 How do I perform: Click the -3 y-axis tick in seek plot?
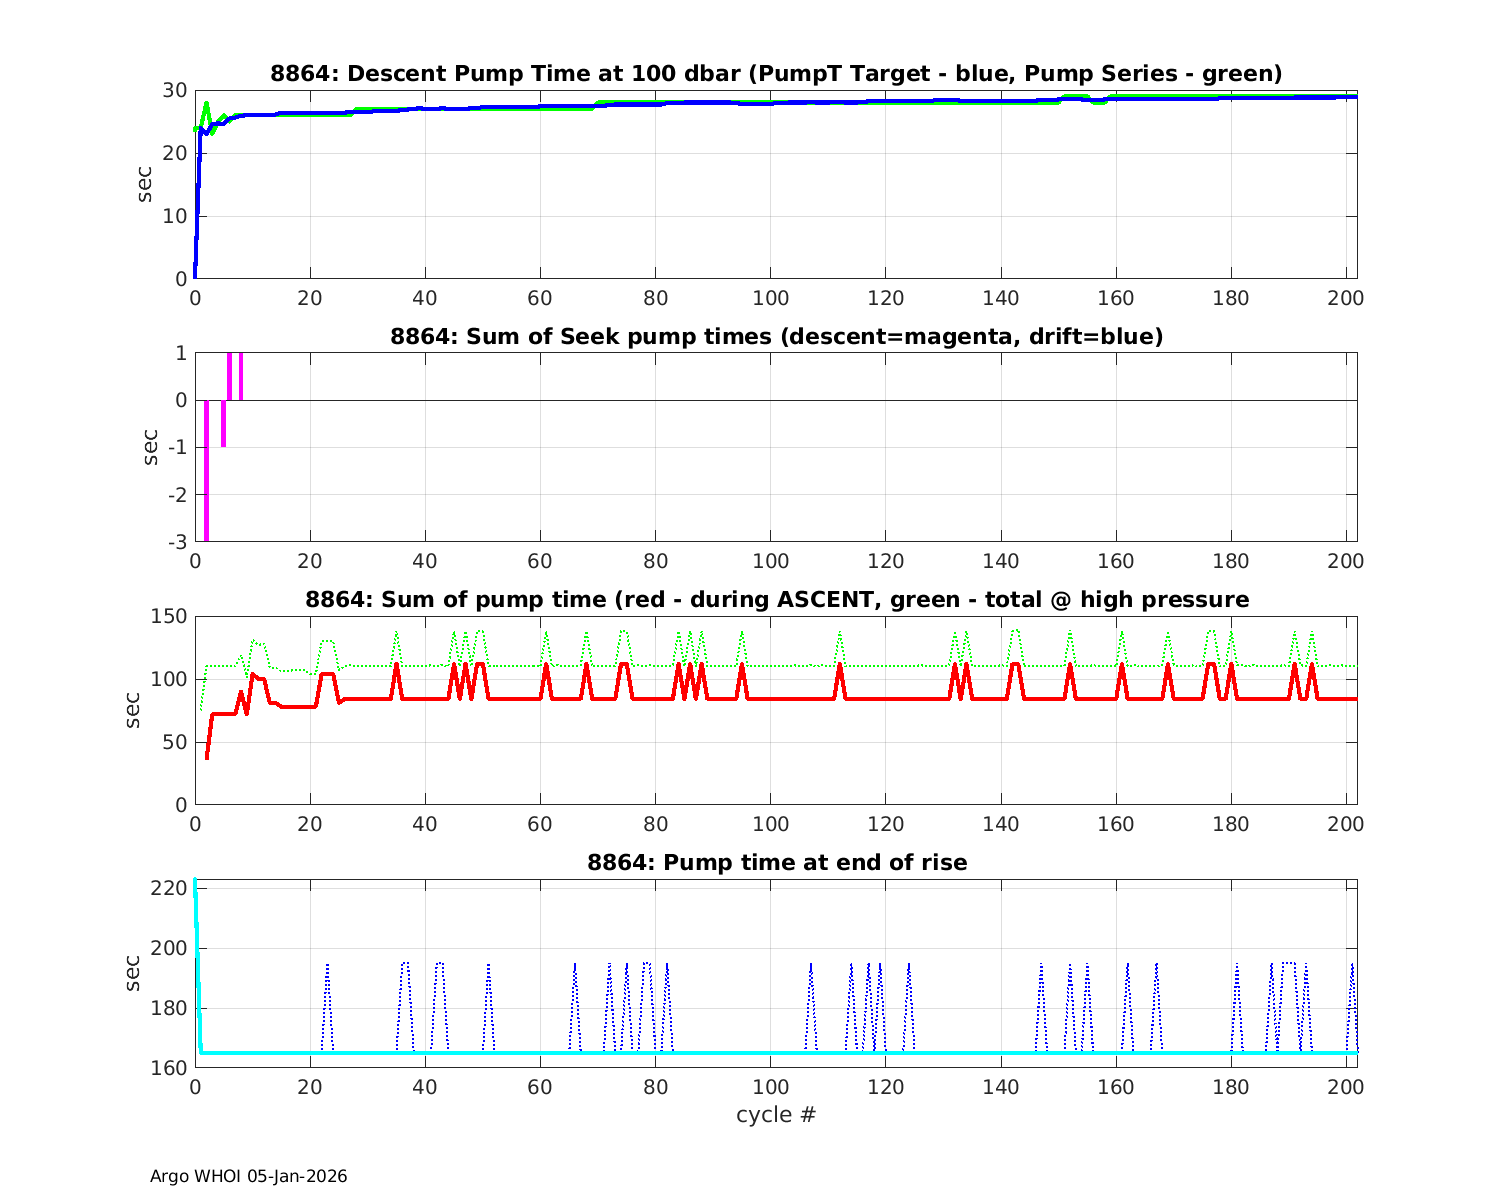[x=178, y=542]
